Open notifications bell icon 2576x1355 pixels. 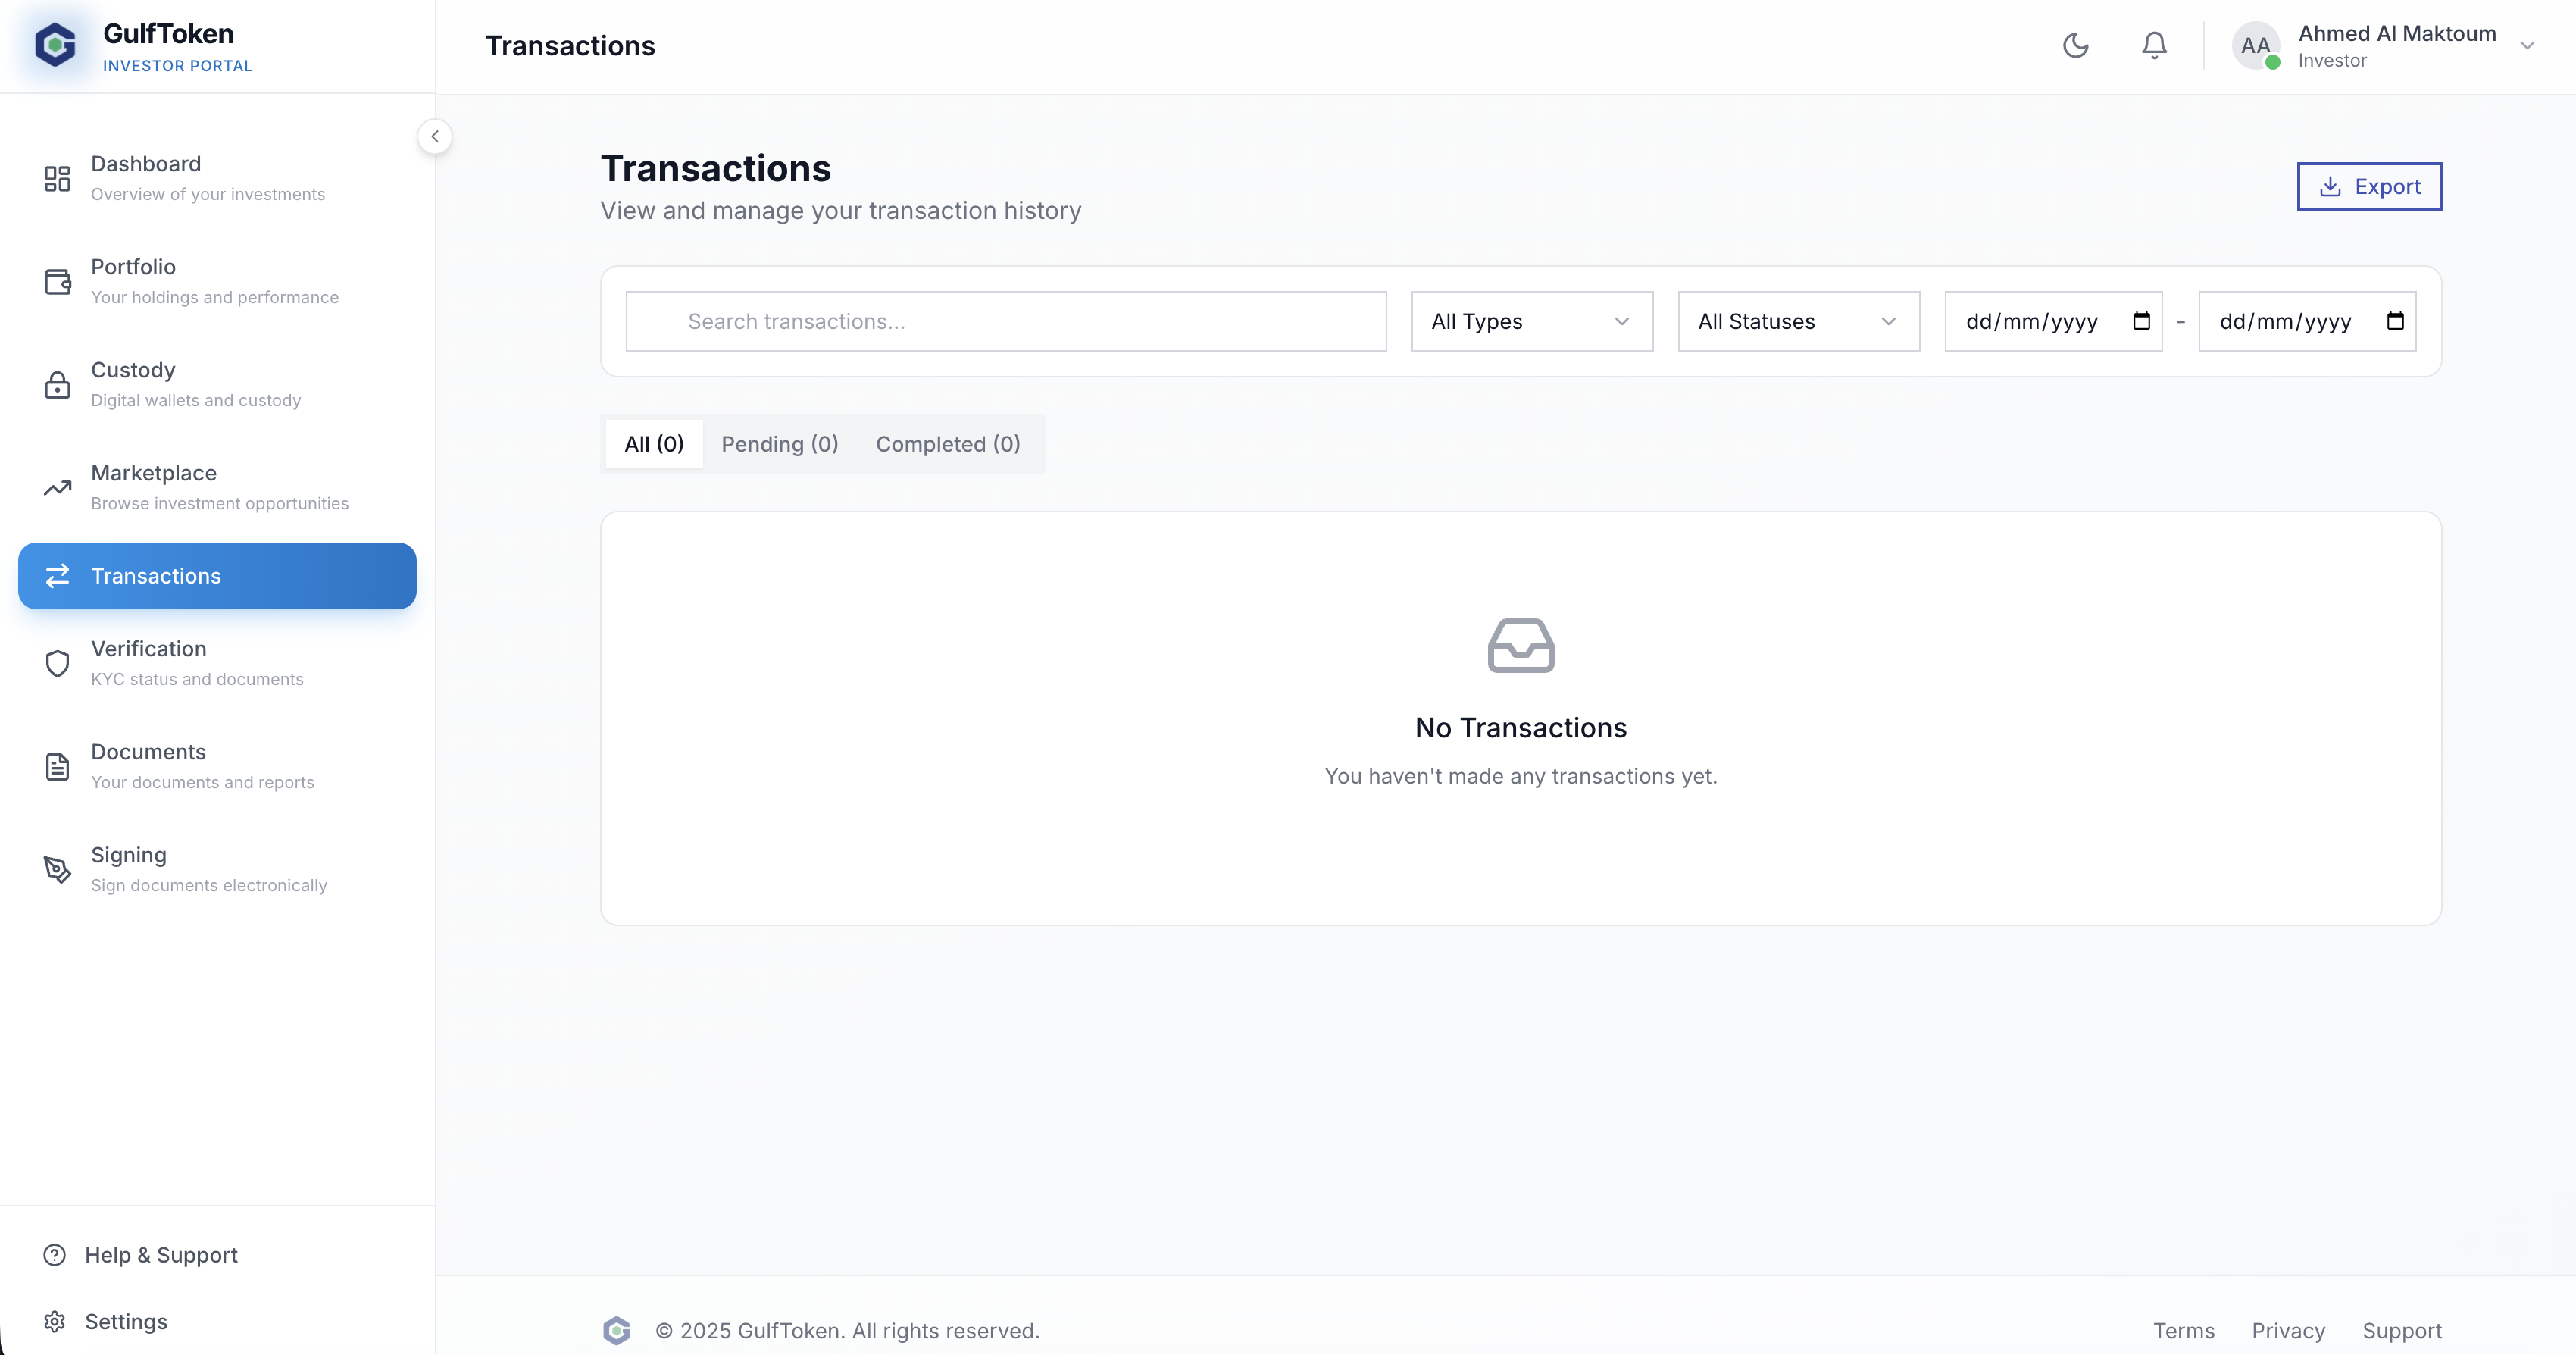2154,46
